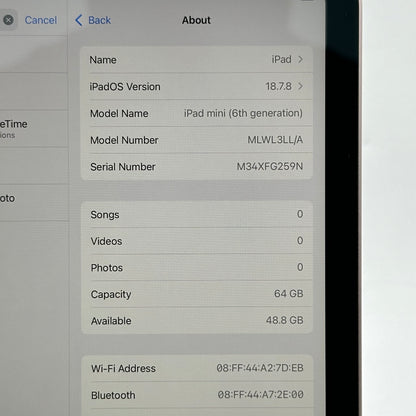Tap the Capacity label
The height and width of the screenshot is (416, 416).
pyautogui.click(x=111, y=295)
